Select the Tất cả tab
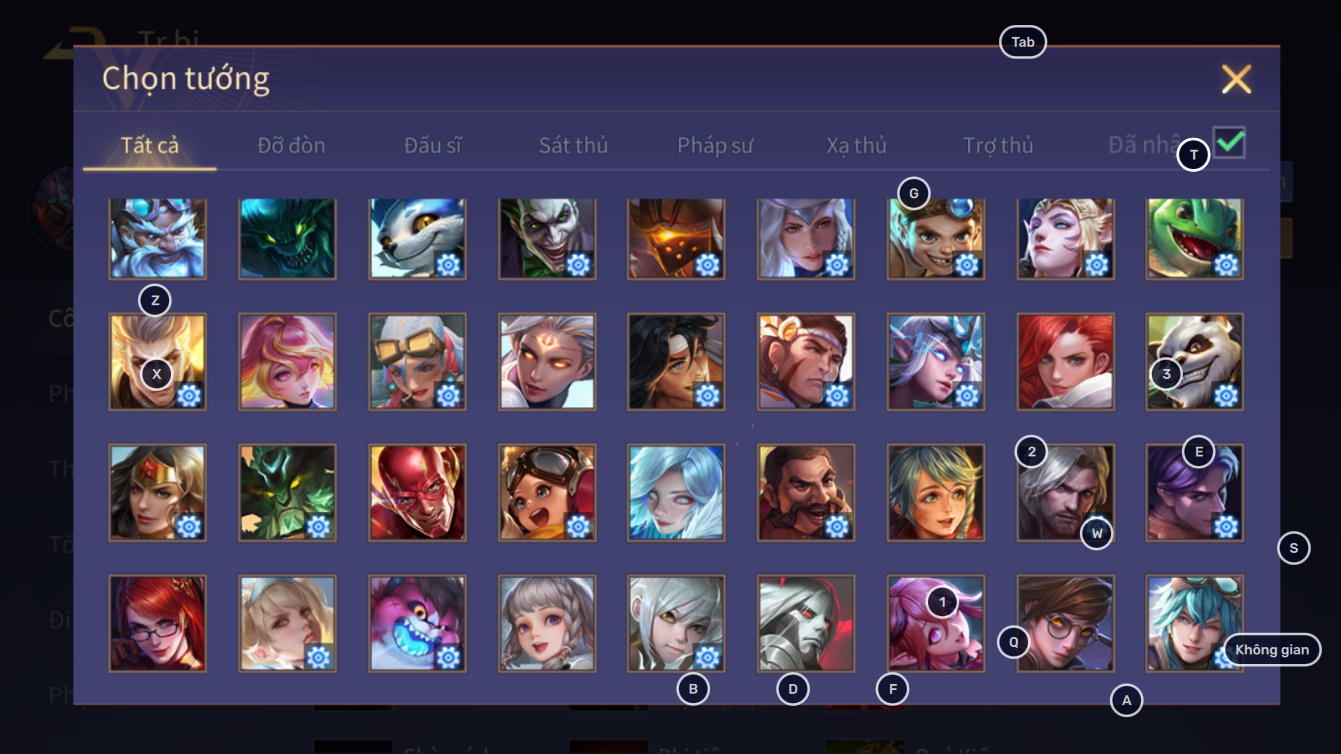 pos(150,145)
